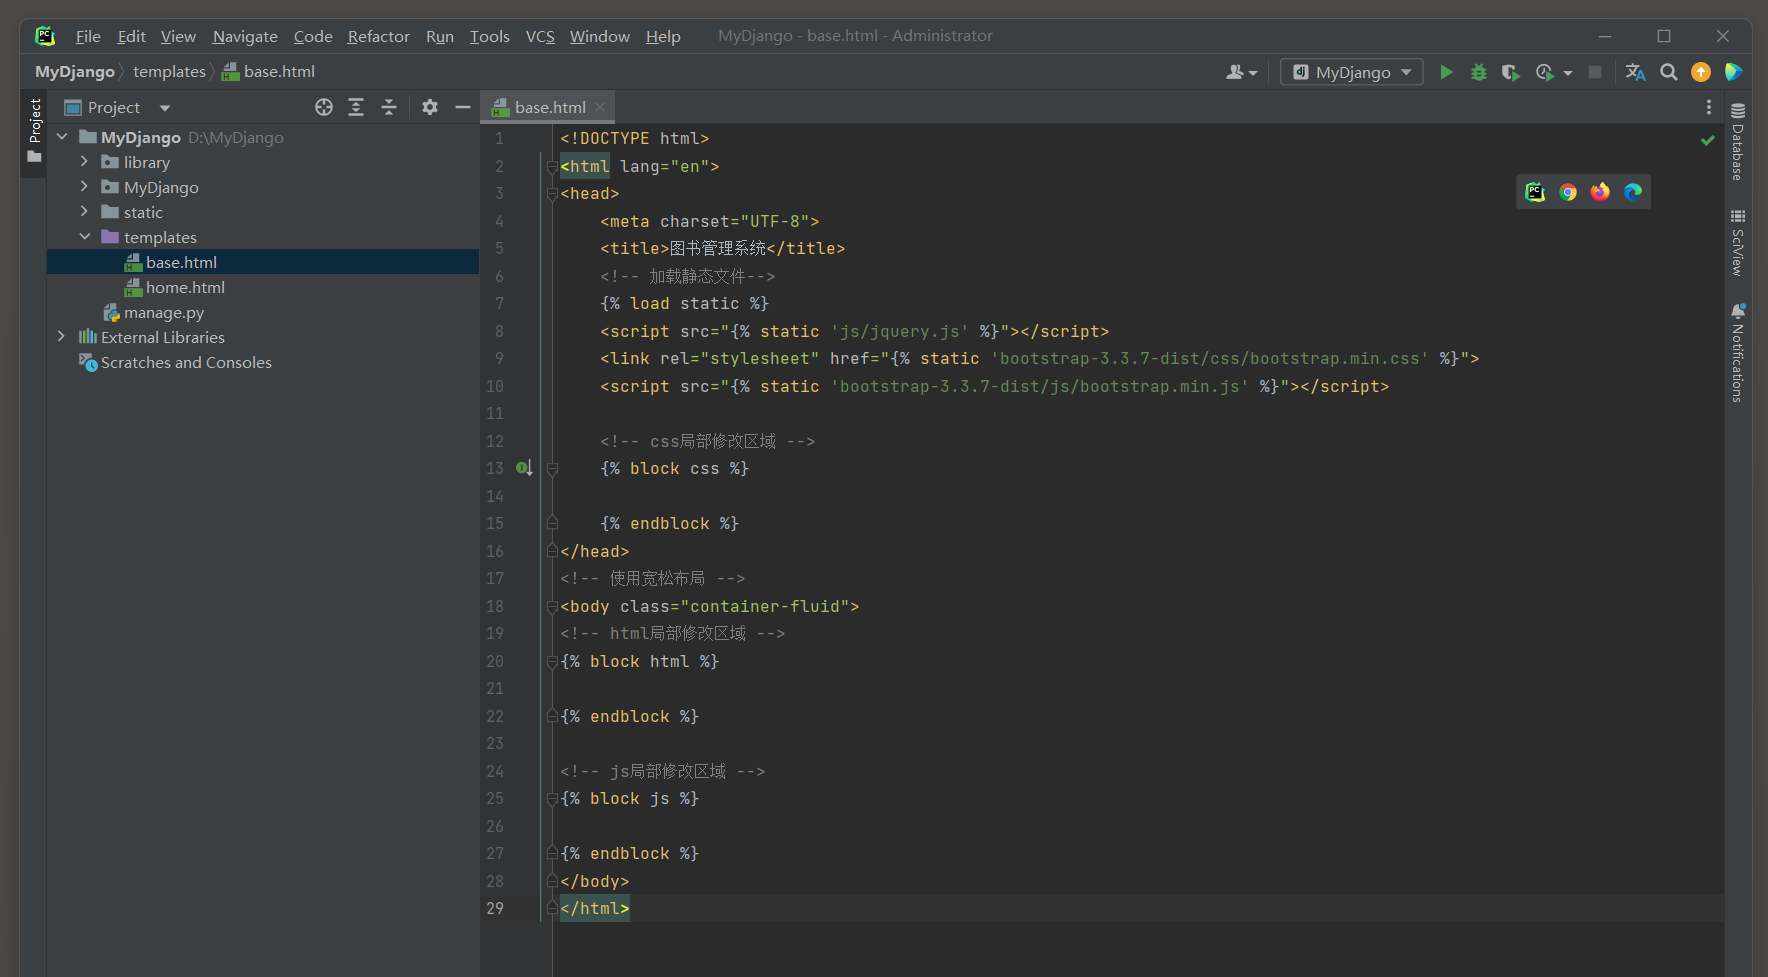Expand the library folder
The width and height of the screenshot is (1768, 977).
[84, 161]
